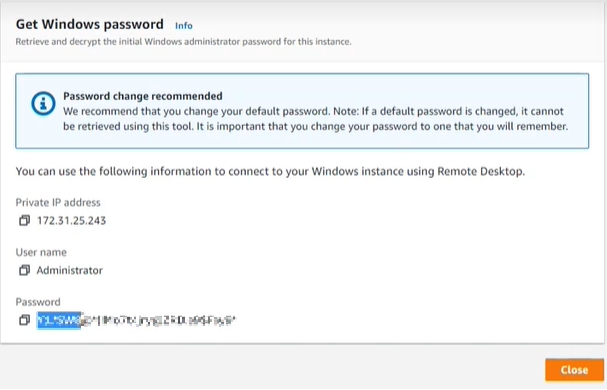Image resolution: width=607 pixels, height=390 pixels.
Task: Copy the password using its copy icon
Action: click(24, 320)
